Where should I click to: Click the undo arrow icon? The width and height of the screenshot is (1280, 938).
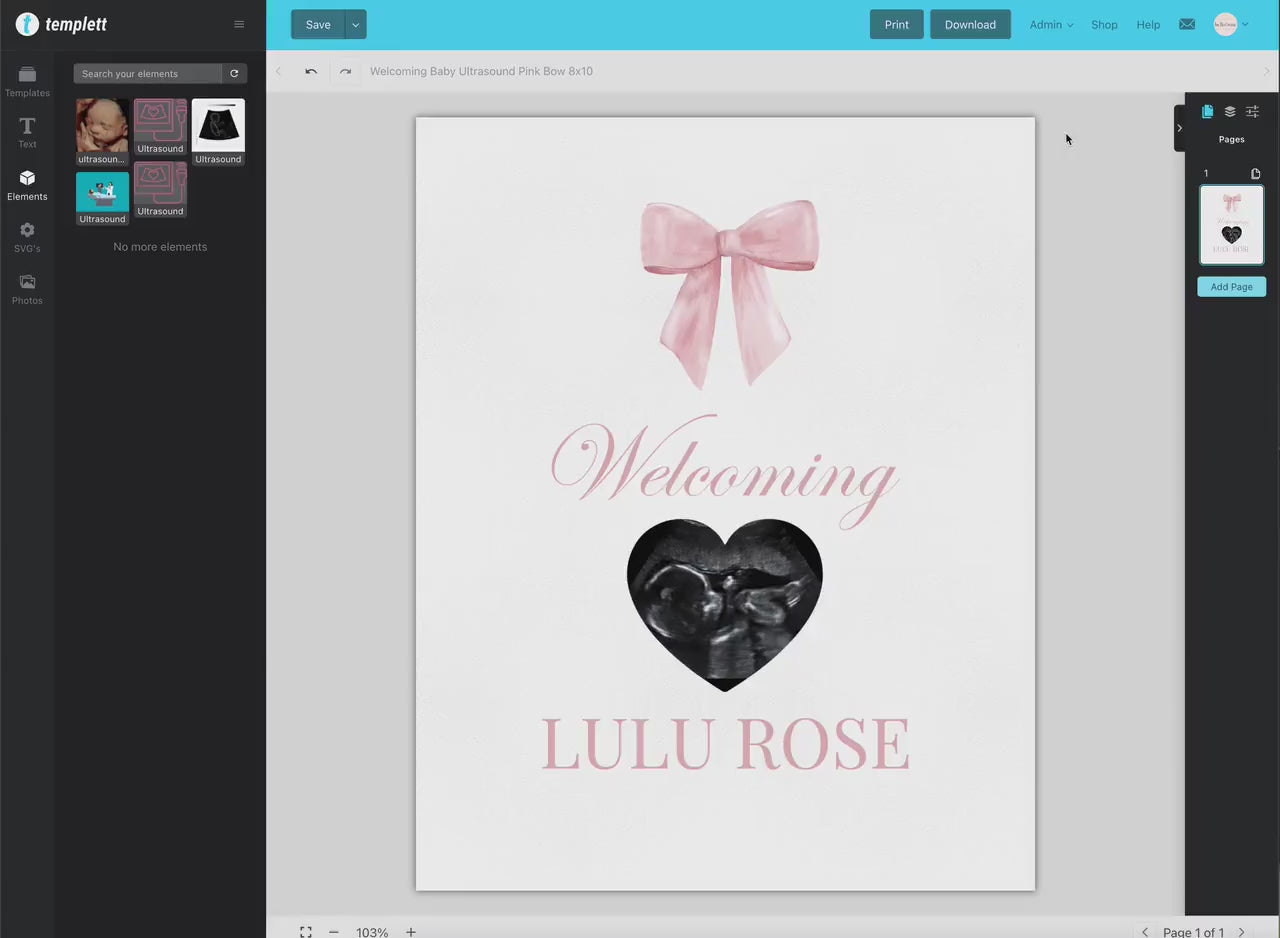311,72
